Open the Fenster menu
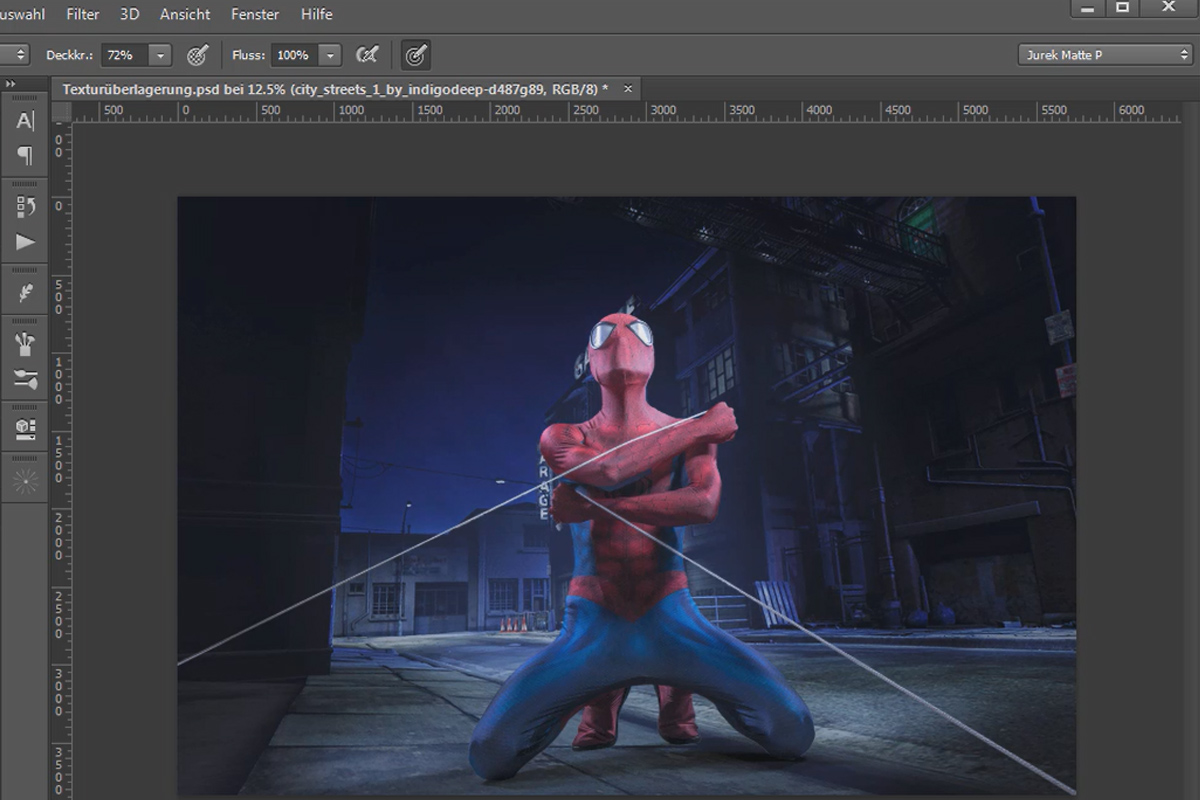Image resolution: width=1200 pixels, height=800 pixels. [255, 14]
